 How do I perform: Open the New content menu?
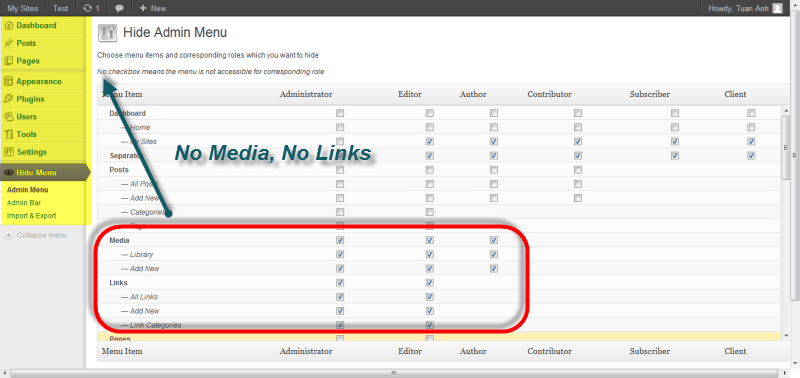[153, 8]
